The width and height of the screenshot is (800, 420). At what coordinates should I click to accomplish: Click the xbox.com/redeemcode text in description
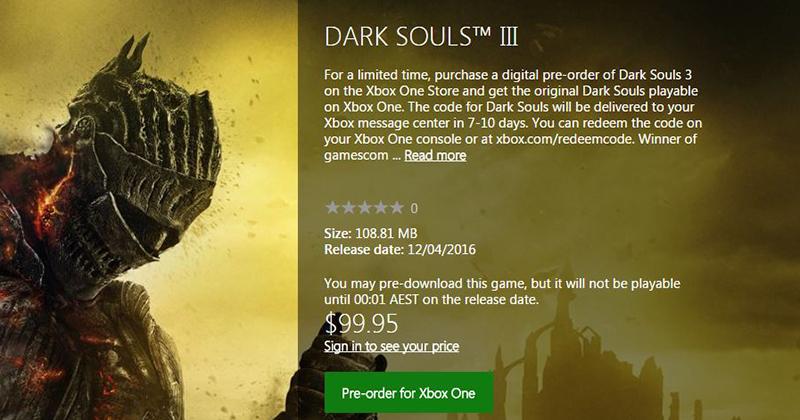[565, 139]
